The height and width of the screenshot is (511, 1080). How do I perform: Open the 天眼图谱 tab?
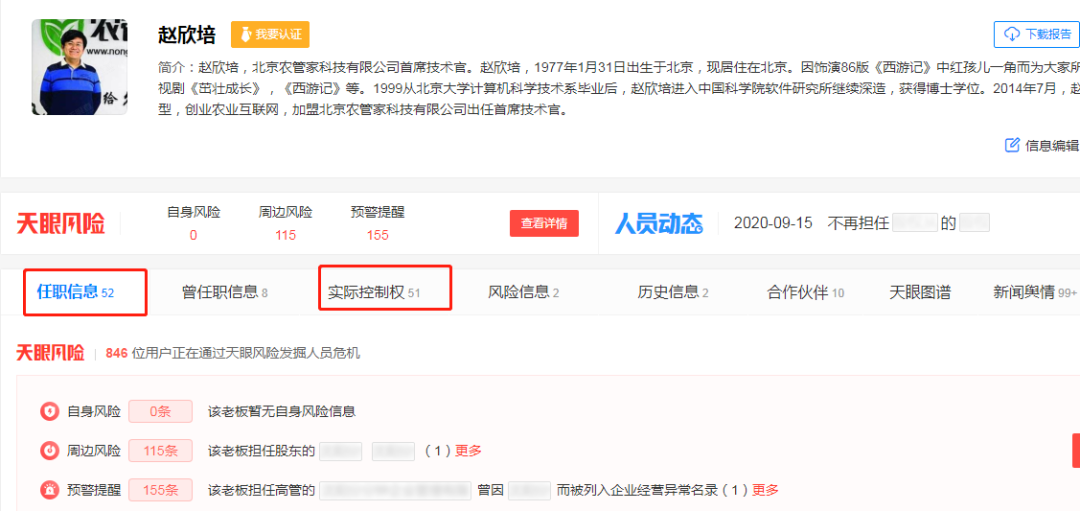(x=920, y=292)
